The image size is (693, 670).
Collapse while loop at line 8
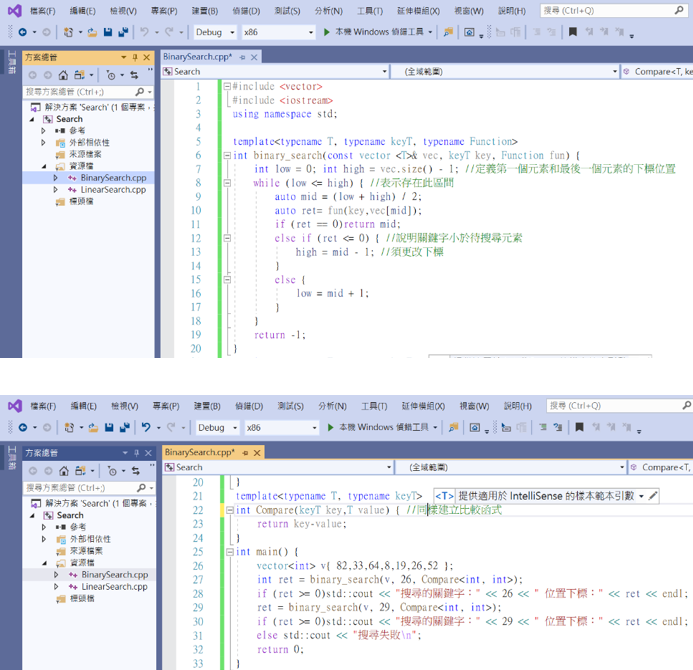point(227,183)
